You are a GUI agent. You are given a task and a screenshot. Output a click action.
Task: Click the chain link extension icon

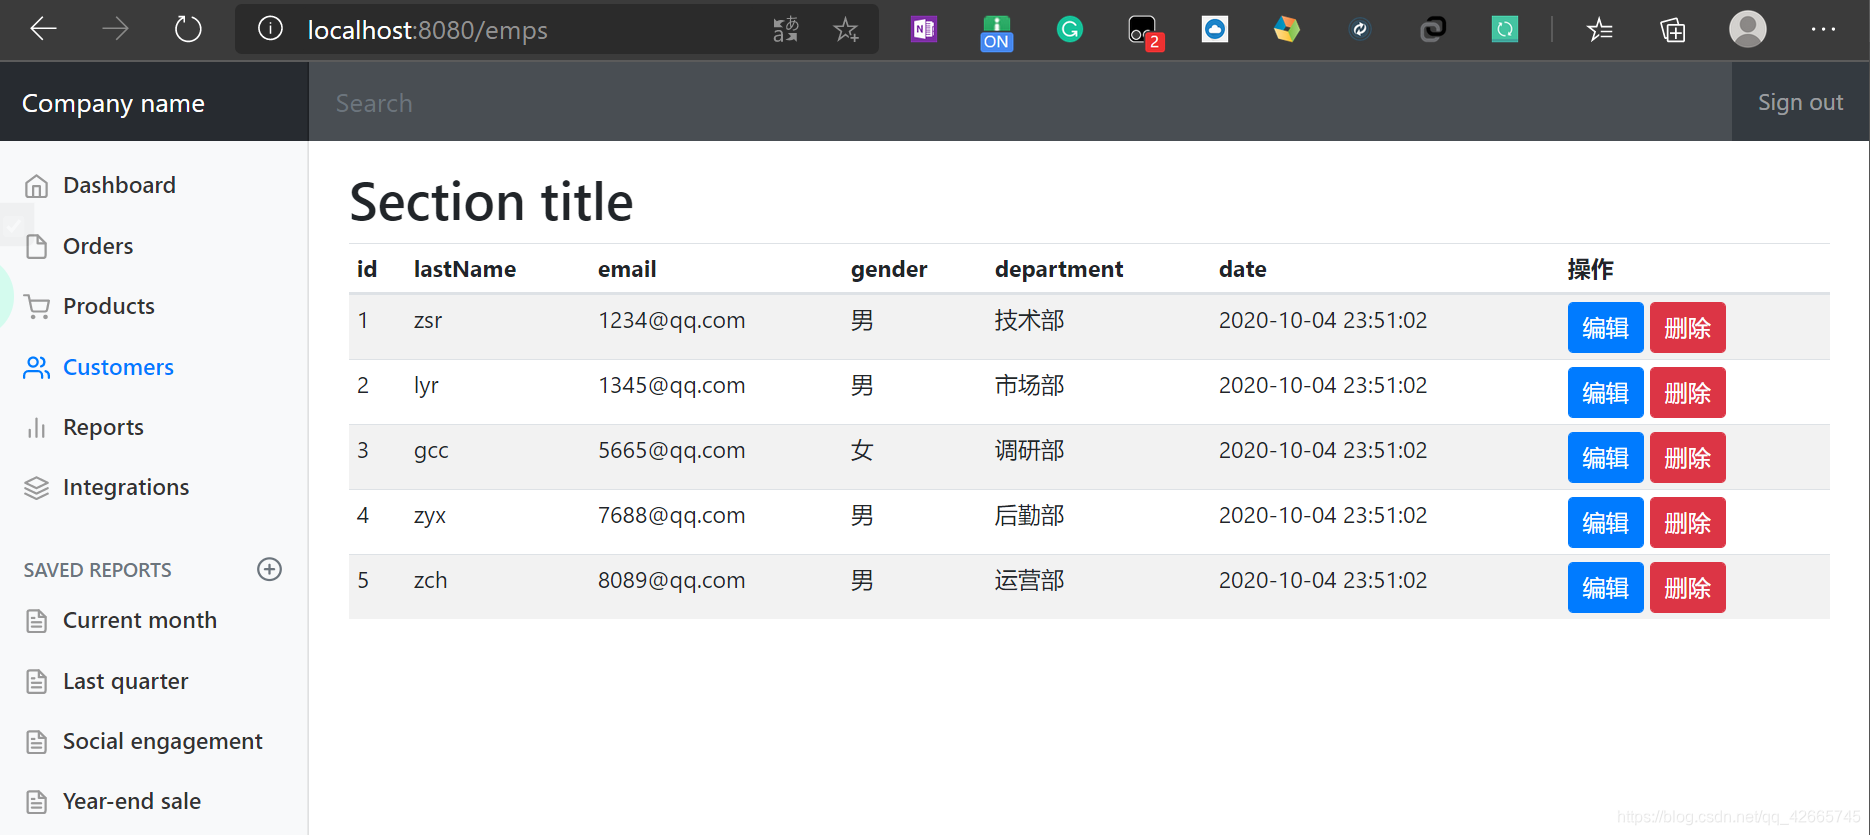pos(1433,30)
